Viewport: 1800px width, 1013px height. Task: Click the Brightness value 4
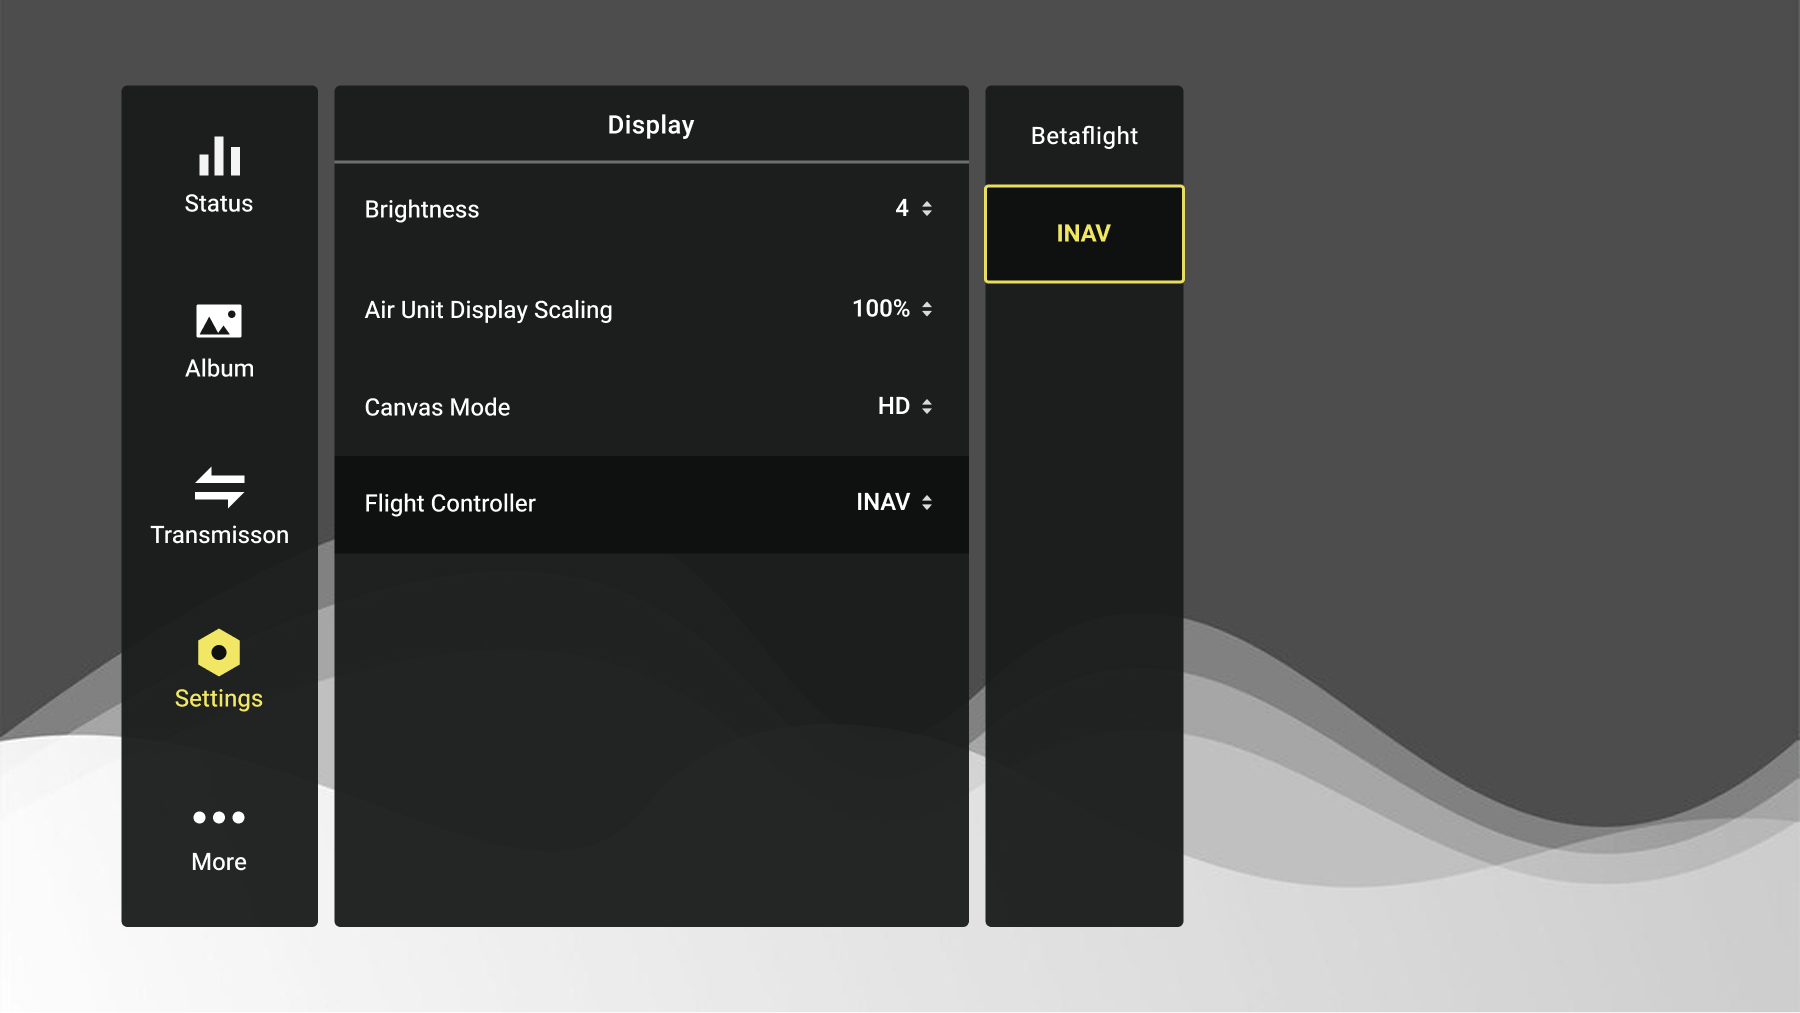click(902, 208)
